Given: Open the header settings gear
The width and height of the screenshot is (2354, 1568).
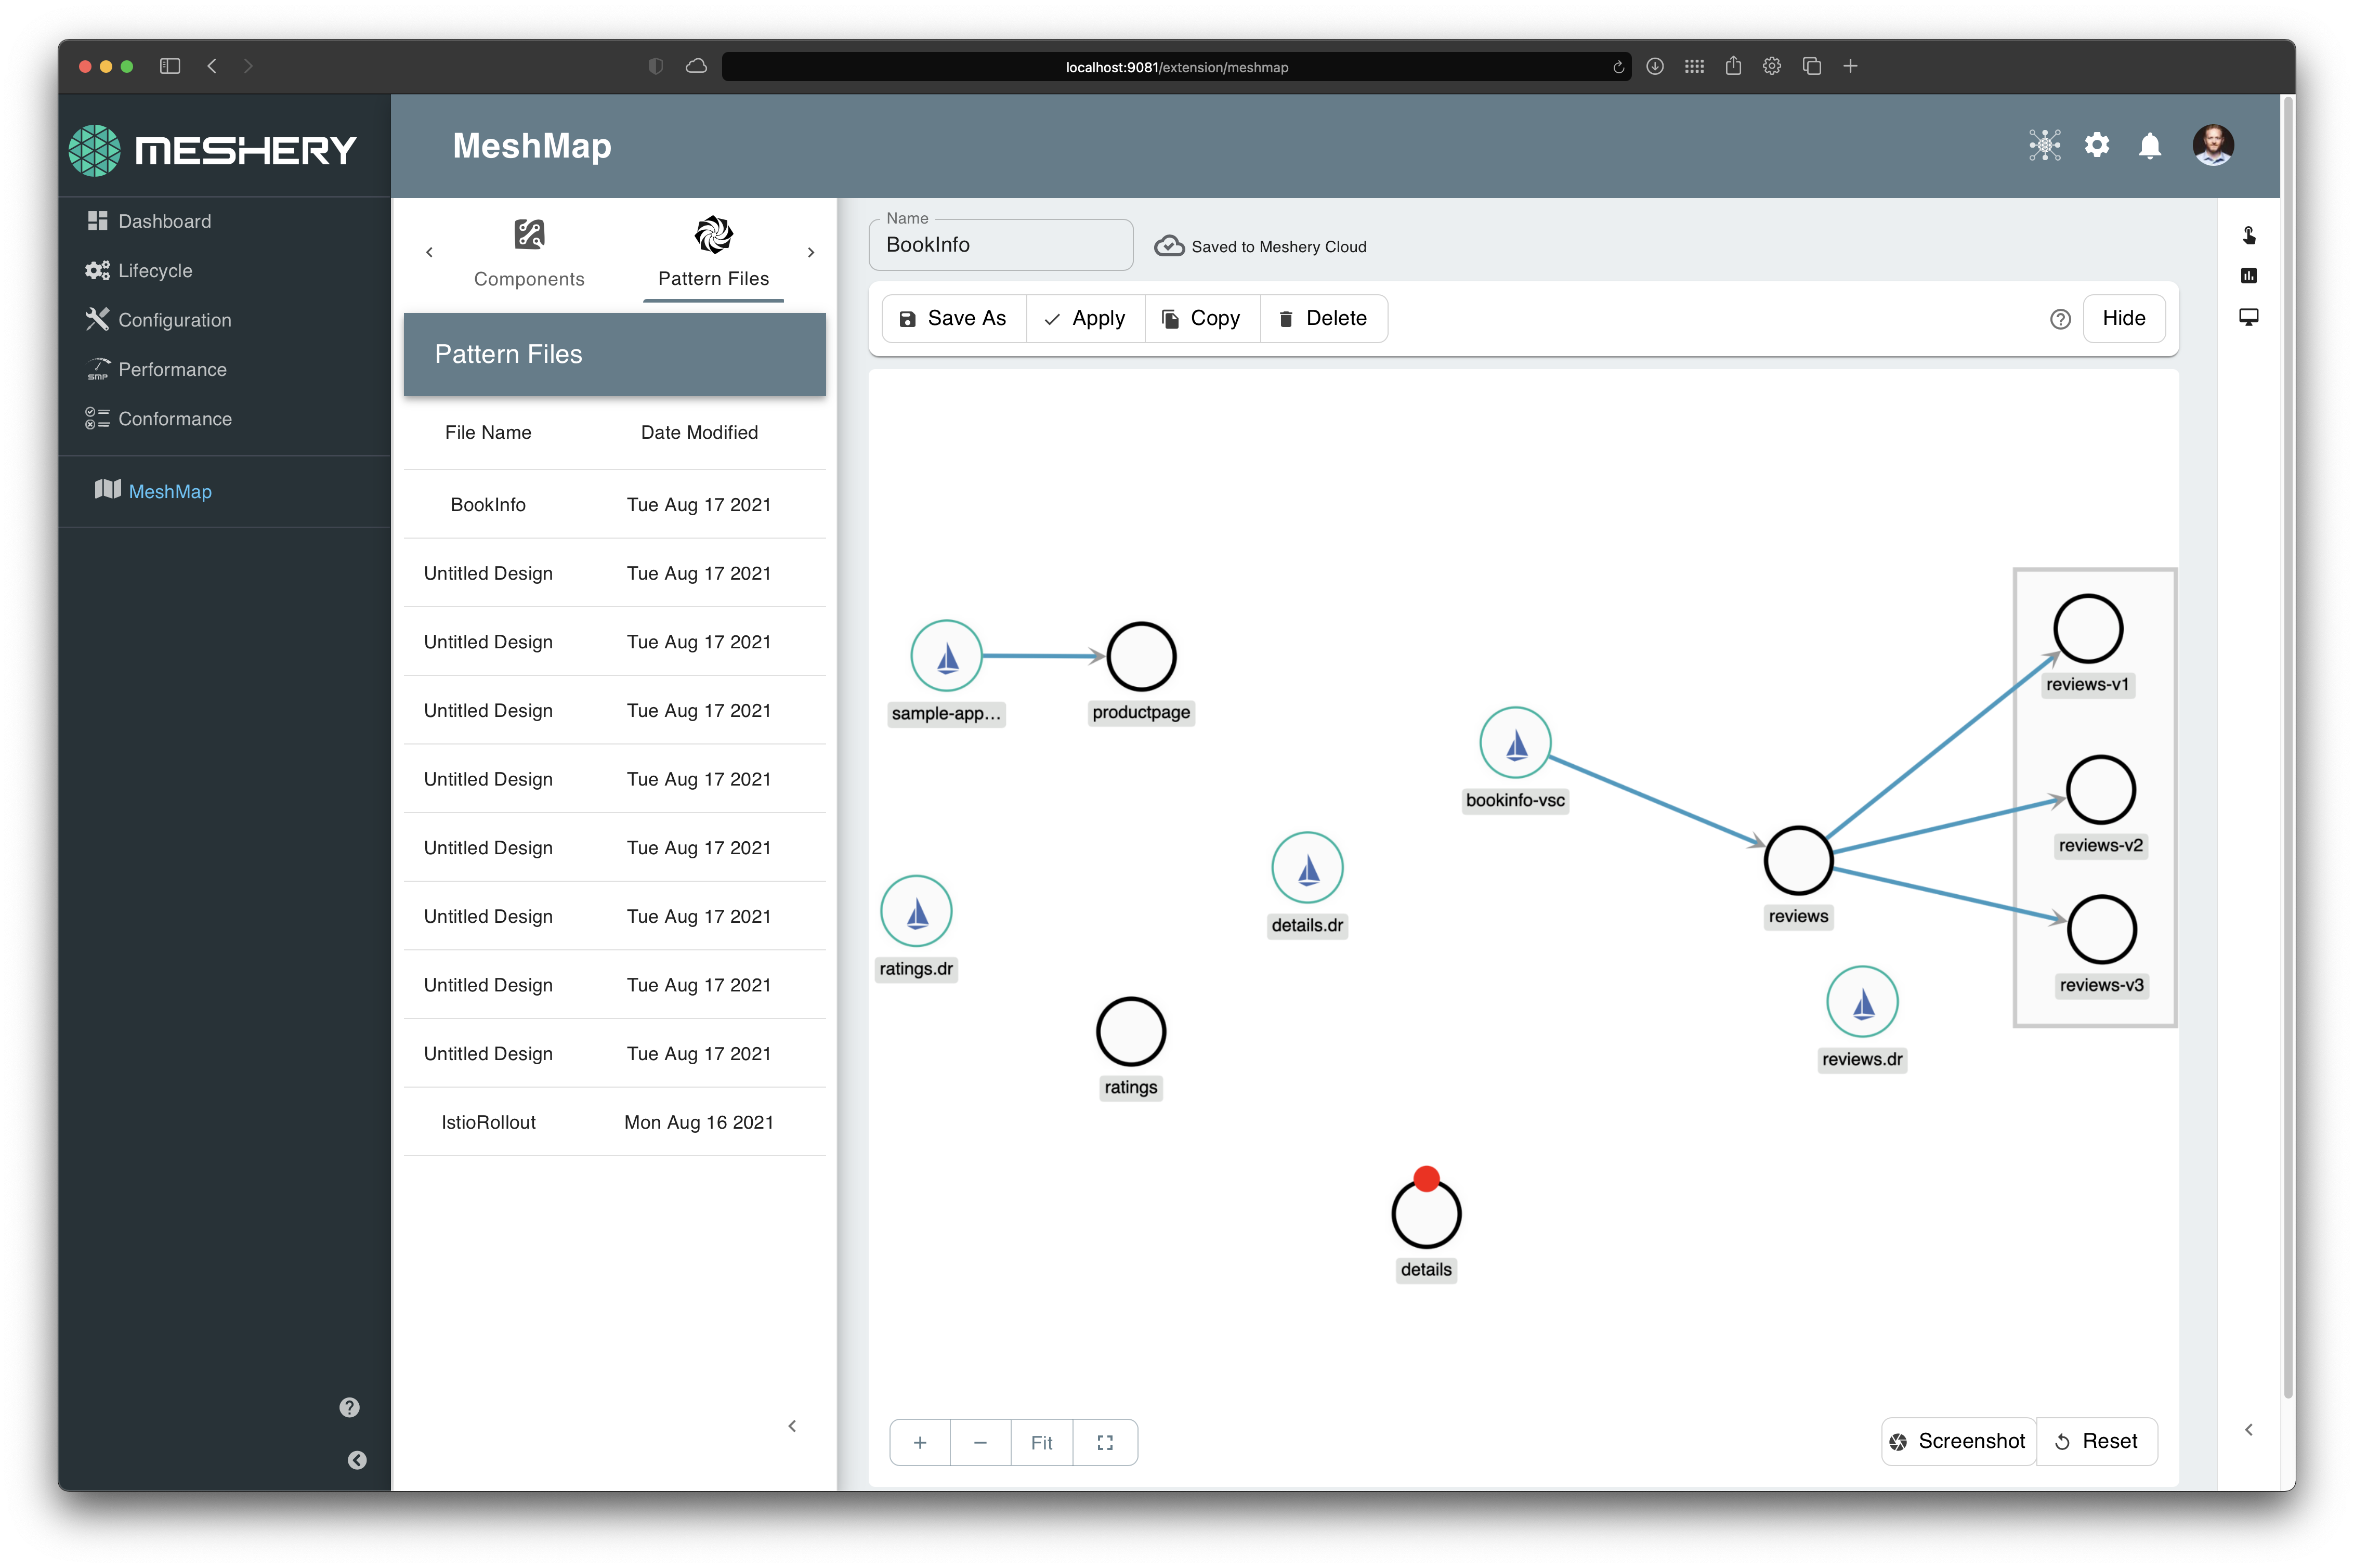Looking at the screenshot, I should coord(2096,145).
